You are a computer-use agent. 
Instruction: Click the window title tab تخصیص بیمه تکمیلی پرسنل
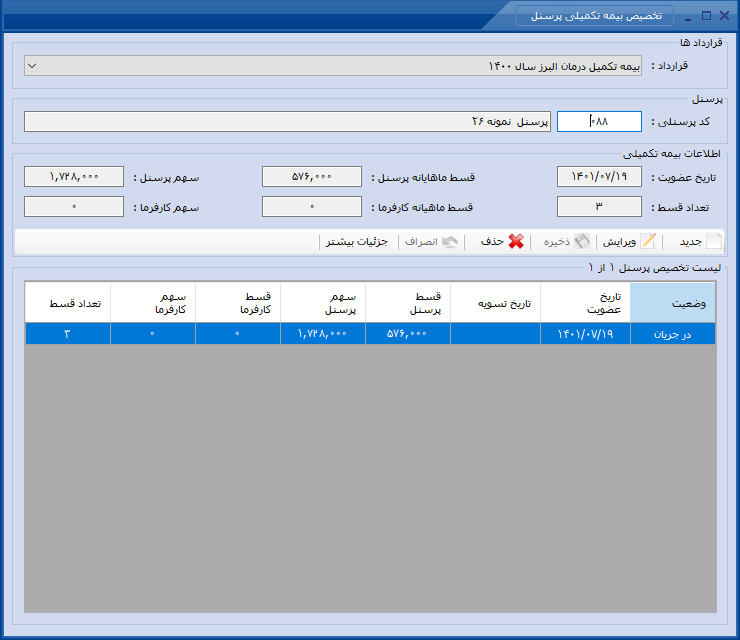(595, 16)
